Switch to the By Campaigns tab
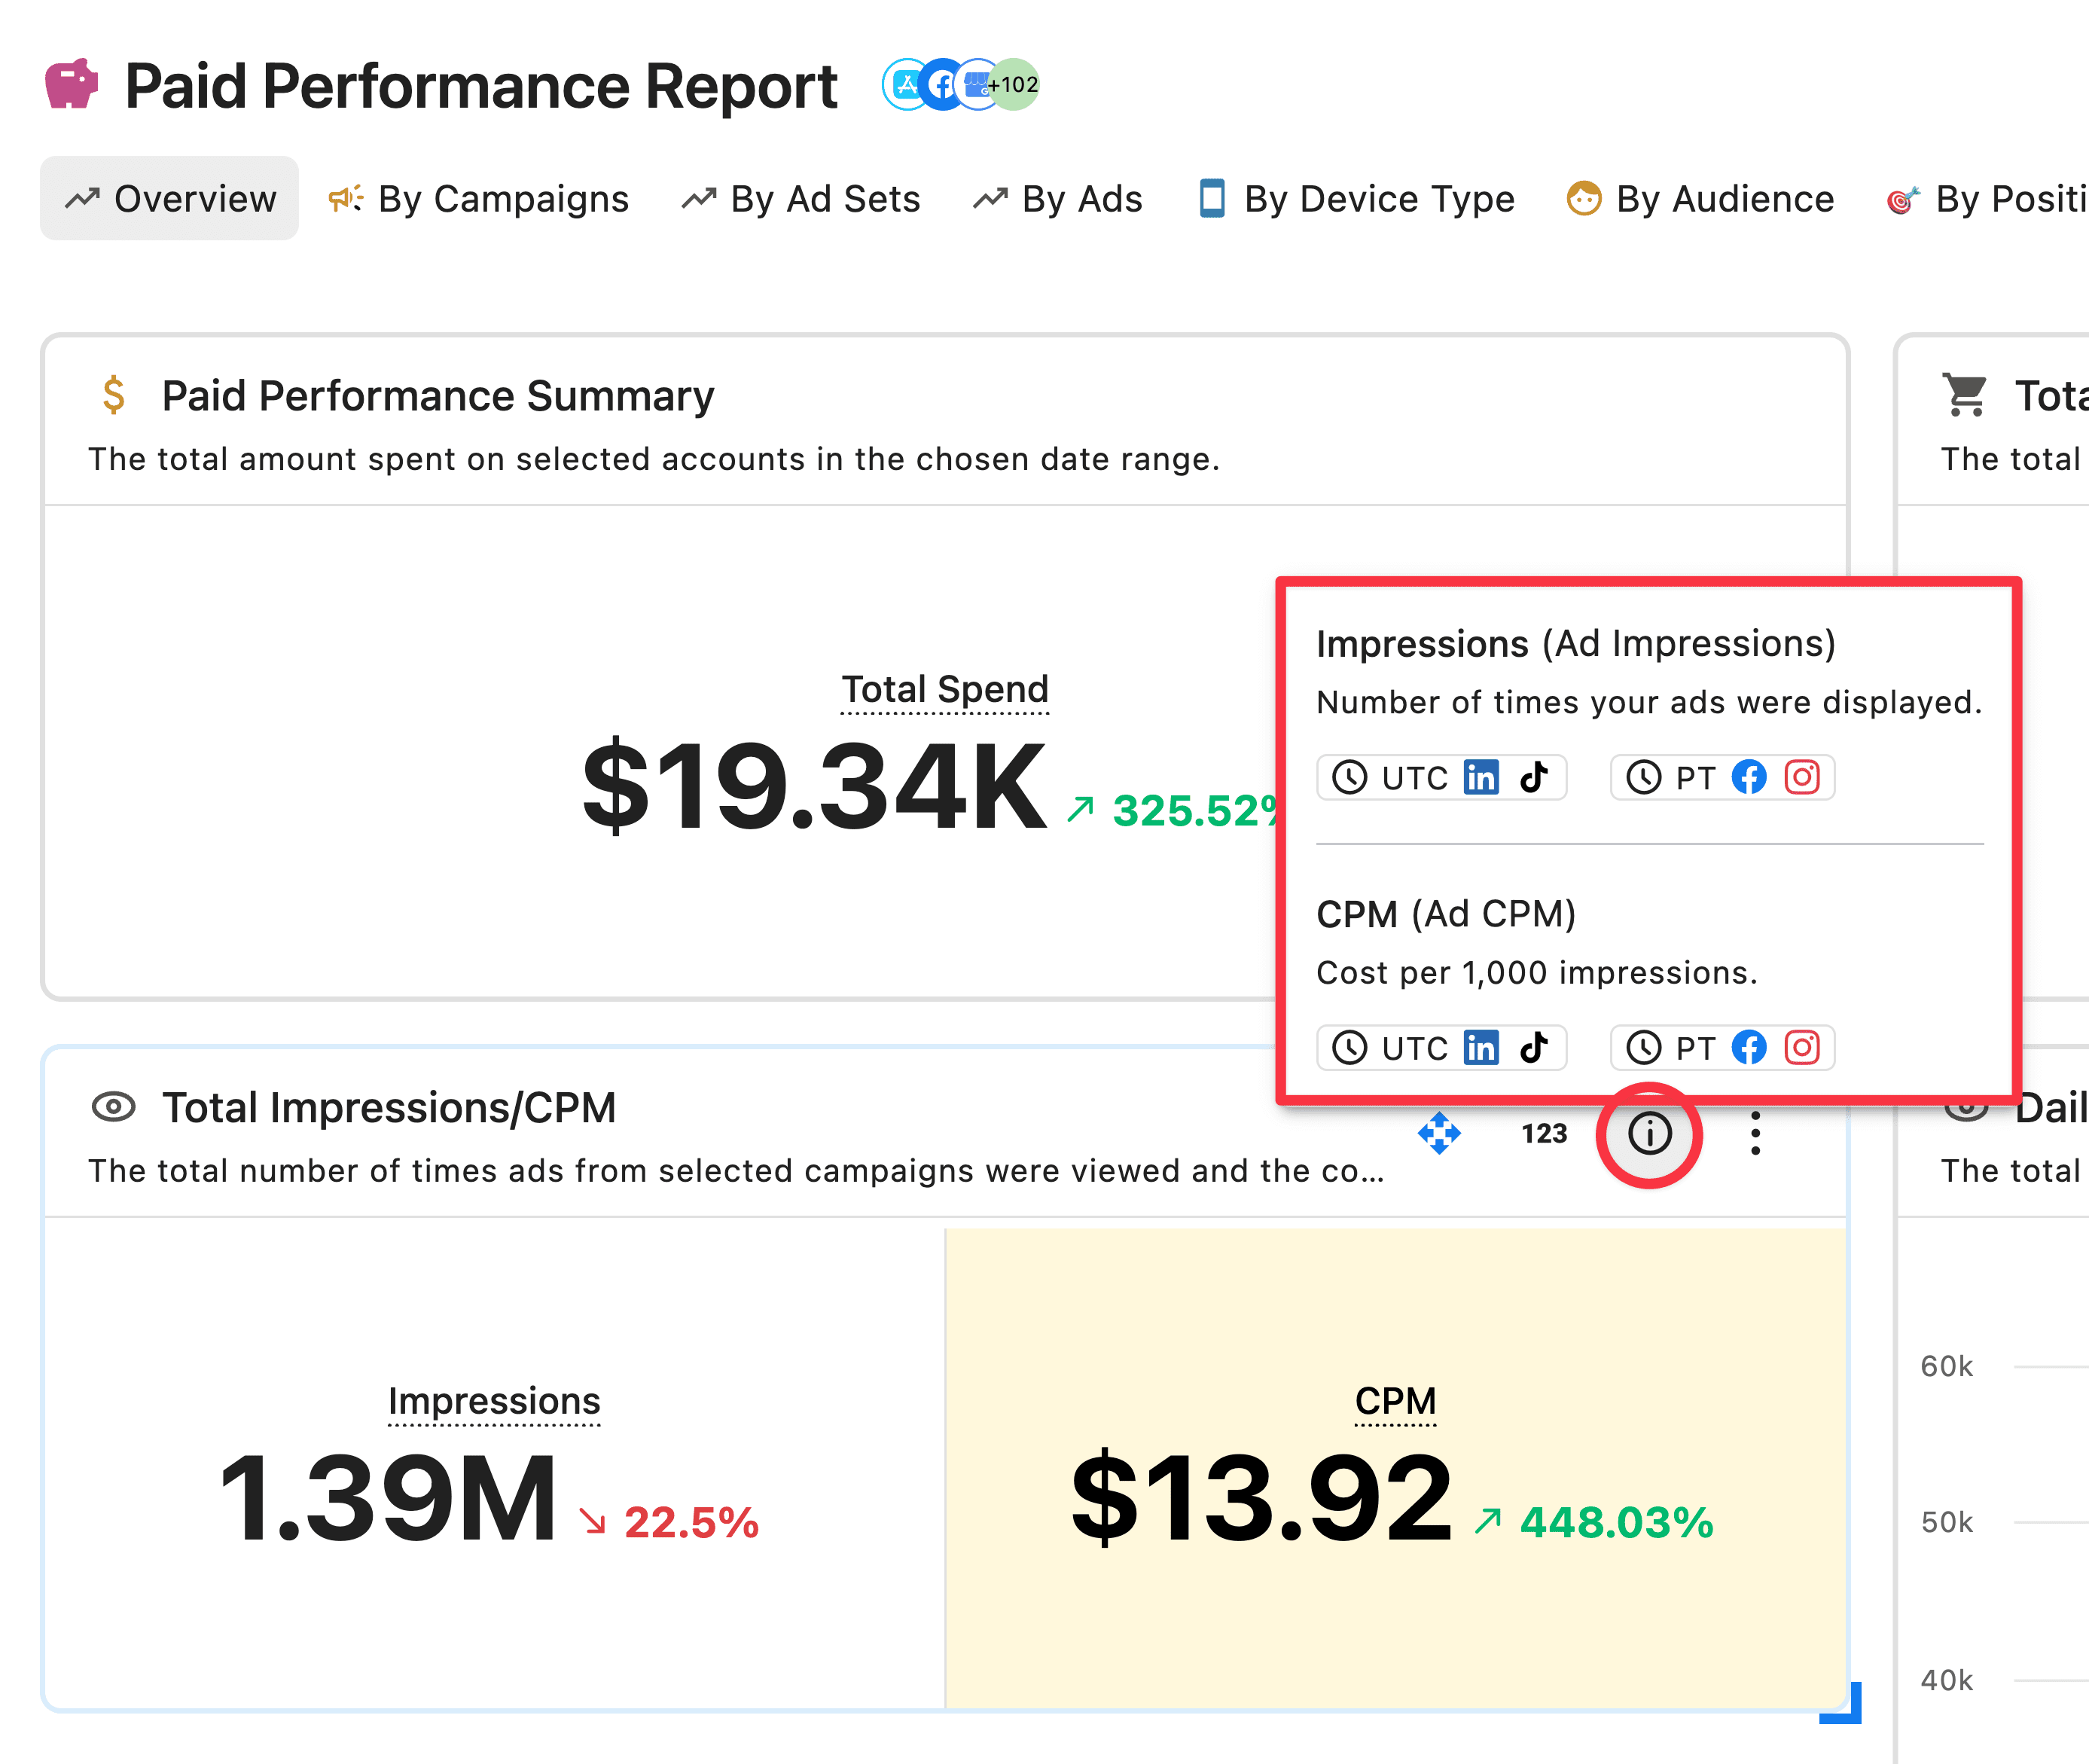The image size is (2089, 1764). tap(479, 199)
